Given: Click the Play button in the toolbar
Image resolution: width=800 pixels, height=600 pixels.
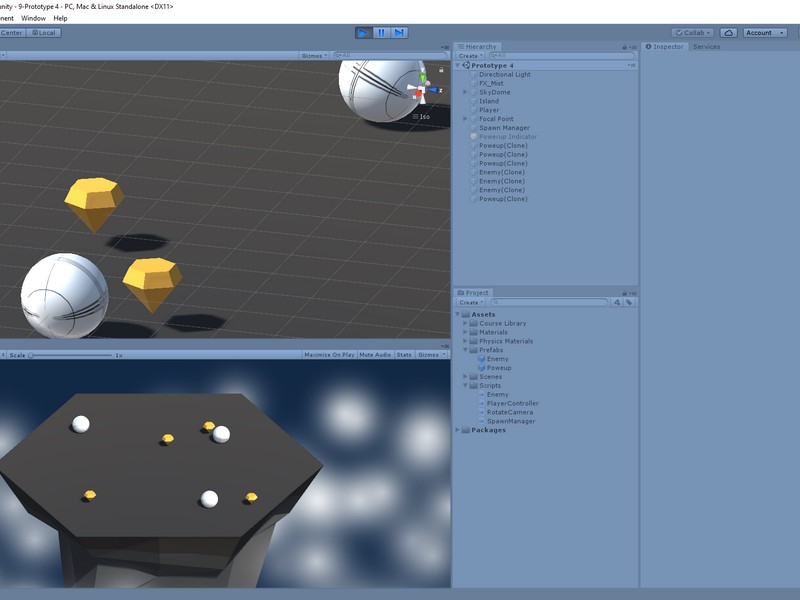Looking at the screenshot, I should point(363,33).
